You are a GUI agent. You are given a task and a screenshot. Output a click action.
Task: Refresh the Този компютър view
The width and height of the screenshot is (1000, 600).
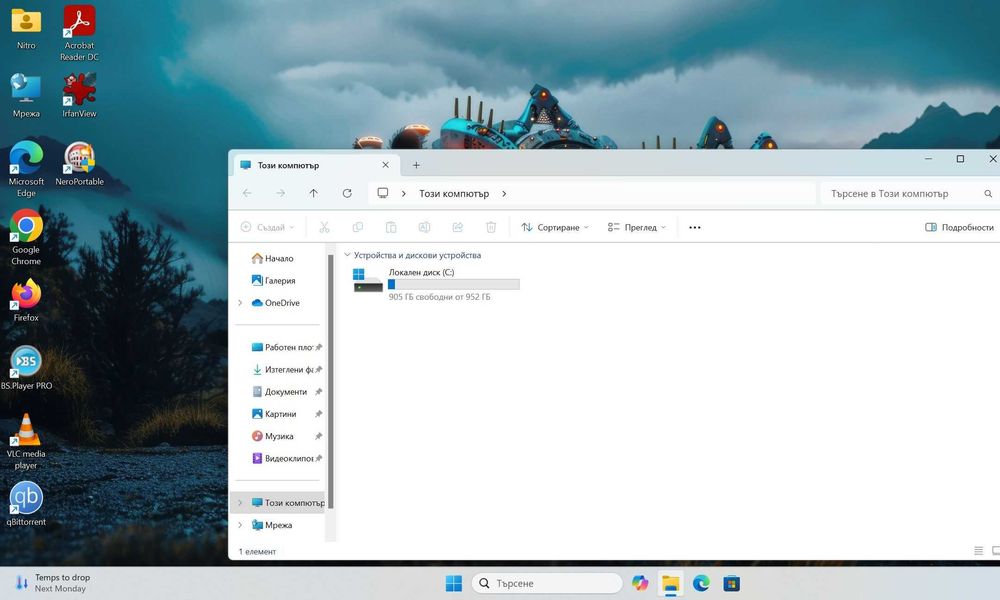coord(347,193)
